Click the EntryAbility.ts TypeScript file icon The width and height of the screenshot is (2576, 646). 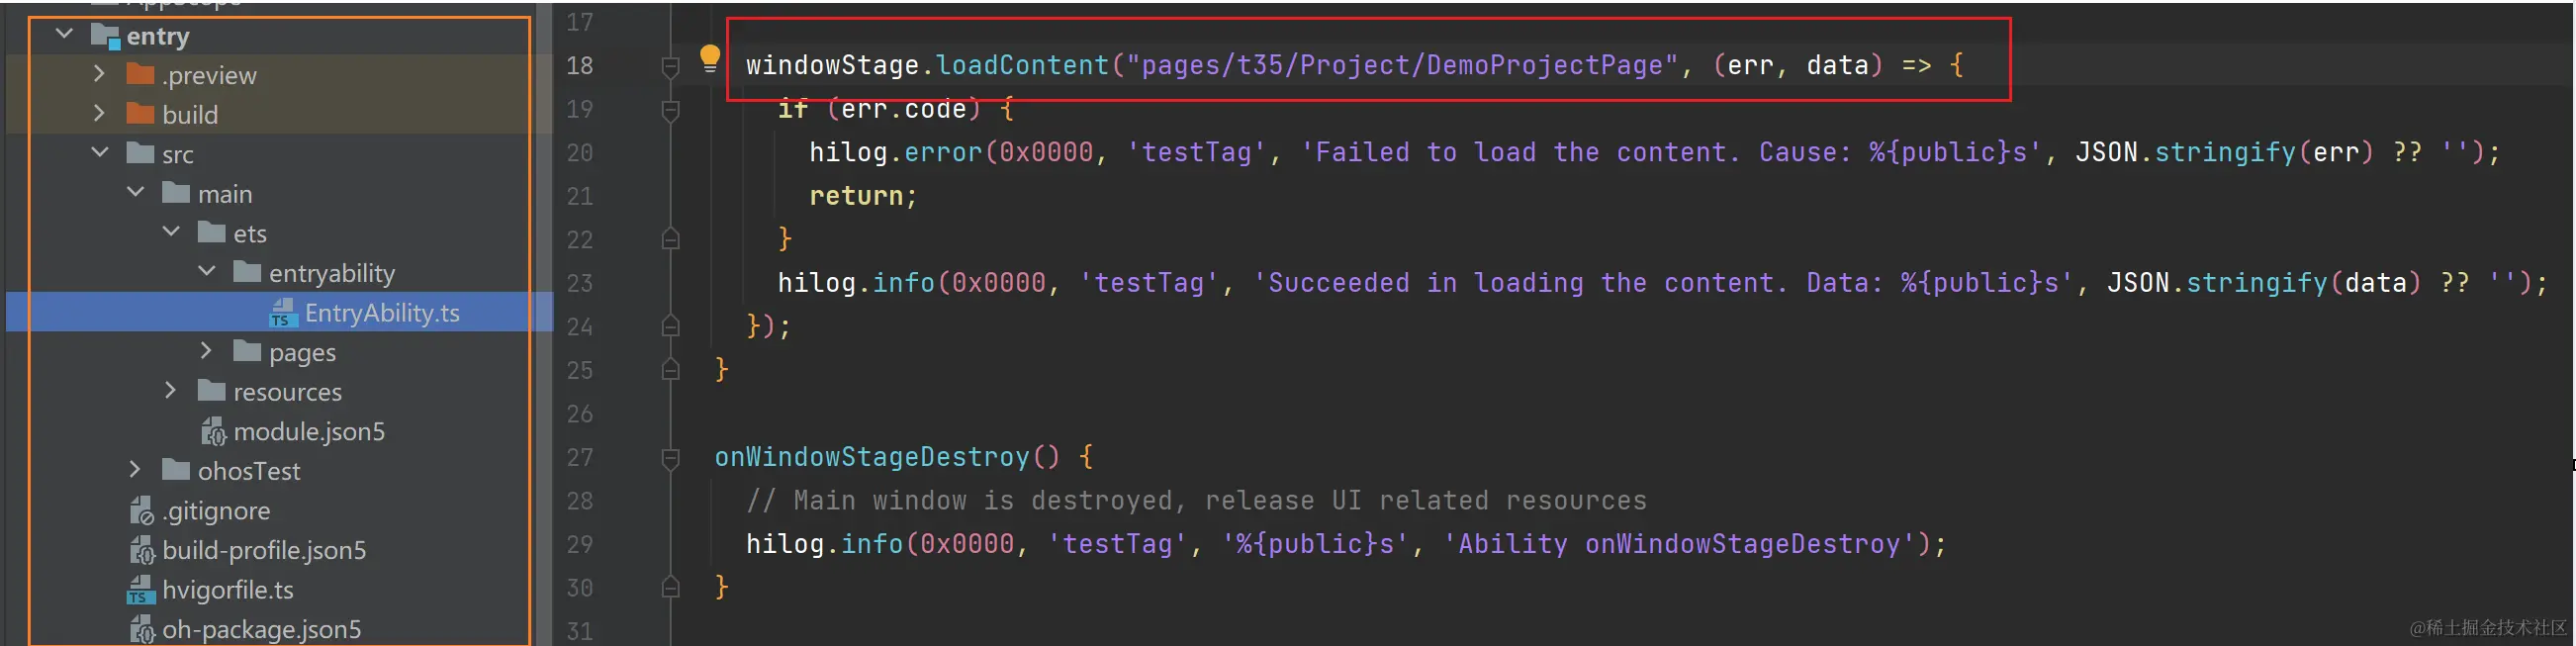point(283,313)
